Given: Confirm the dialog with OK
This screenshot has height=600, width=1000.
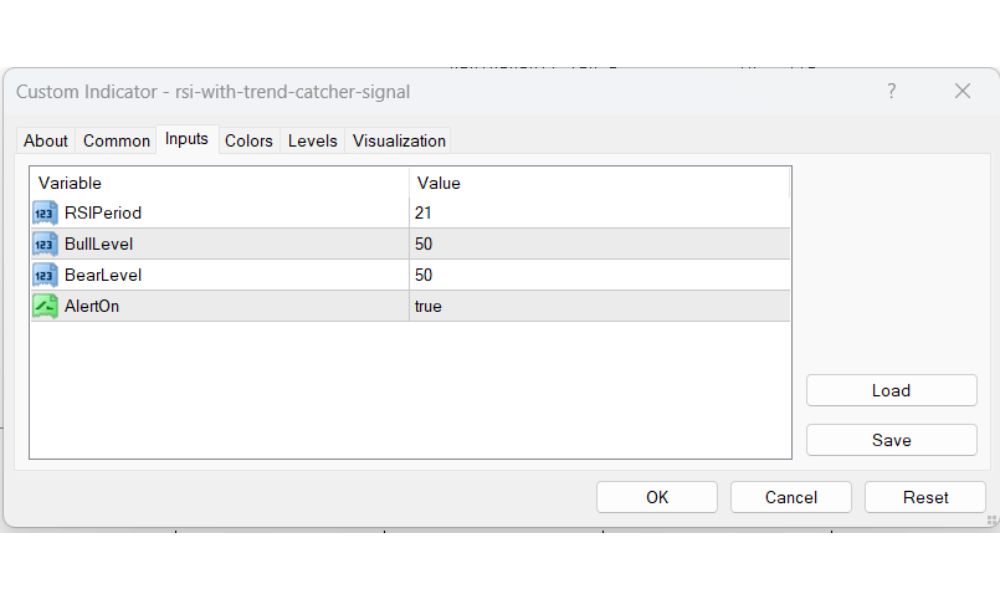Looking at the screenshot, I should (657, 497).
